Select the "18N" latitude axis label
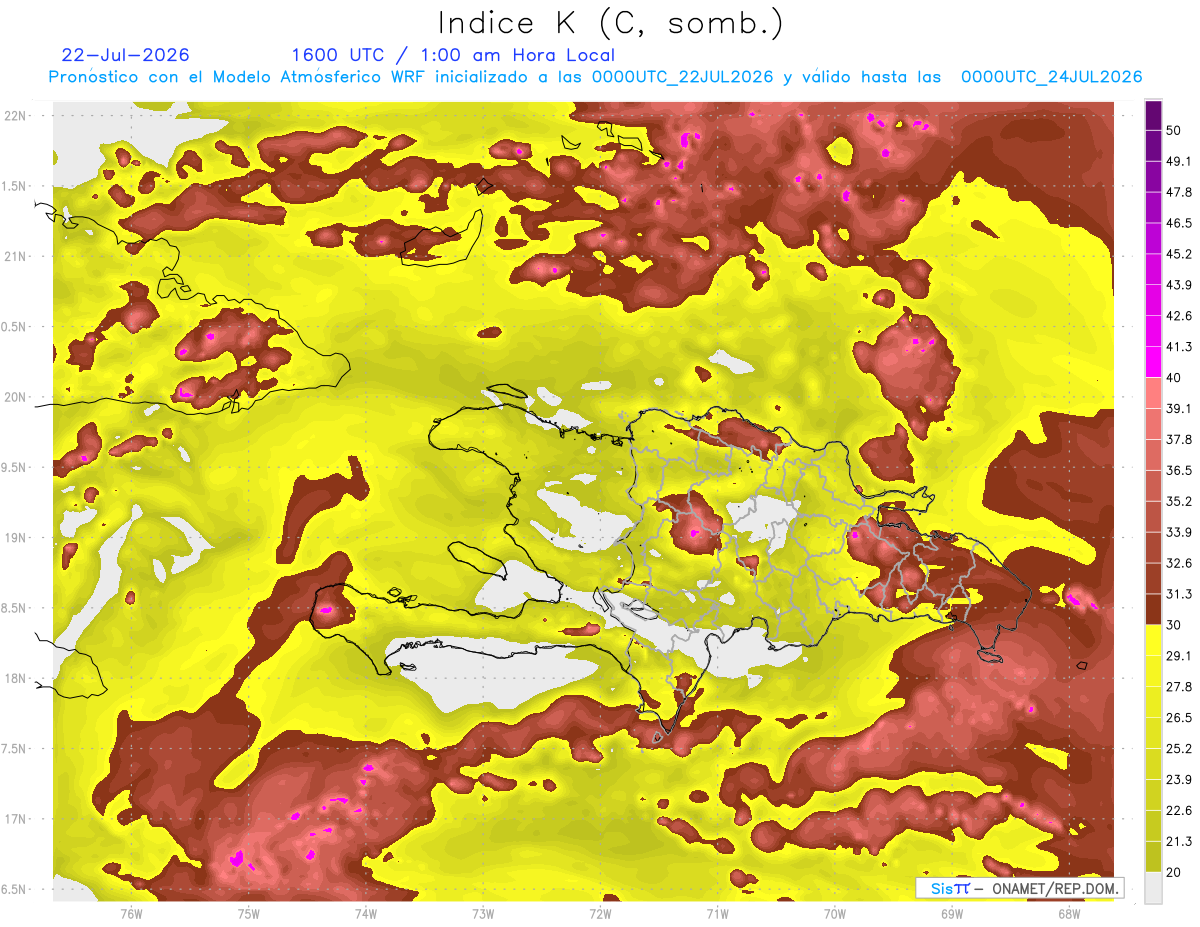This screenshot has height=927, width=1200. [17, 678]
